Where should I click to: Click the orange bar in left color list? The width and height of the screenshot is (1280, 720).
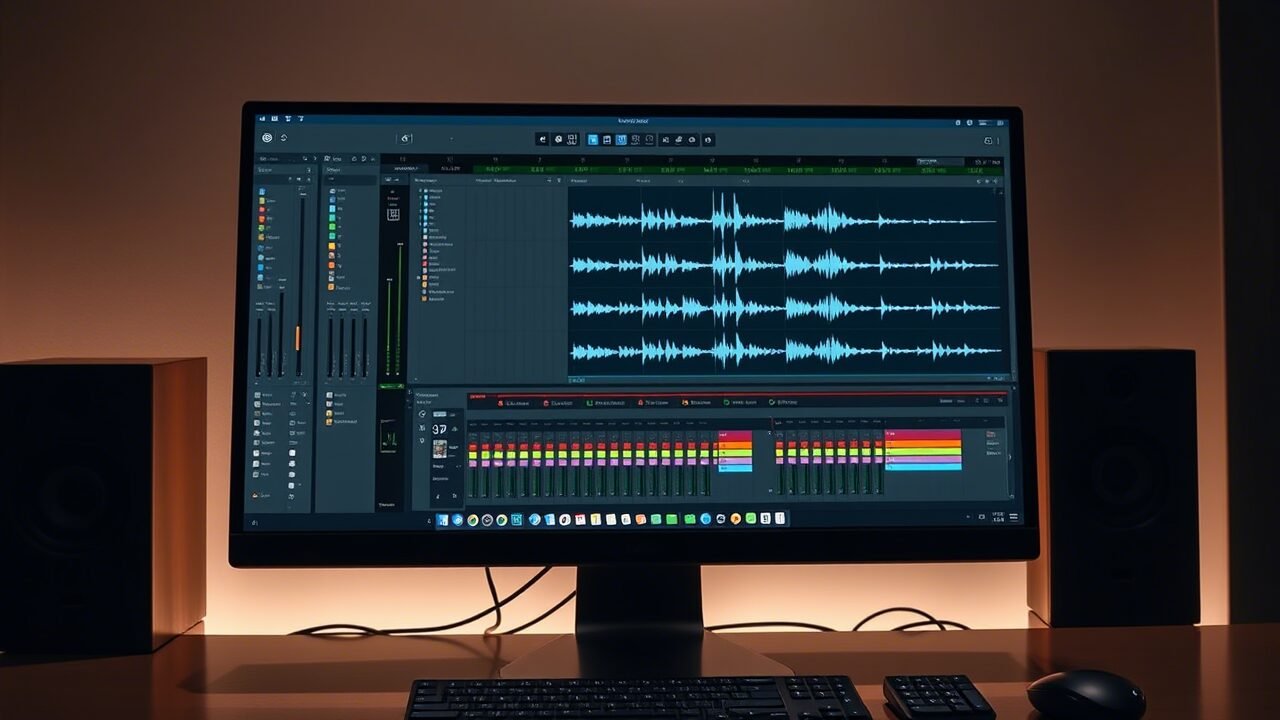(735, 443)
